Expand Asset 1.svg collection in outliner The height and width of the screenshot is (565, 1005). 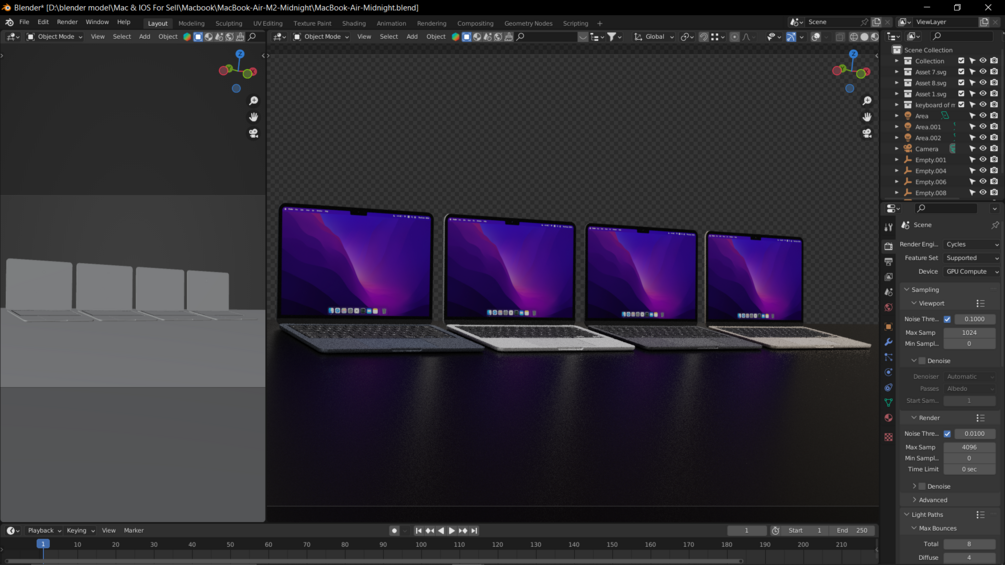[x=897, y=94]
